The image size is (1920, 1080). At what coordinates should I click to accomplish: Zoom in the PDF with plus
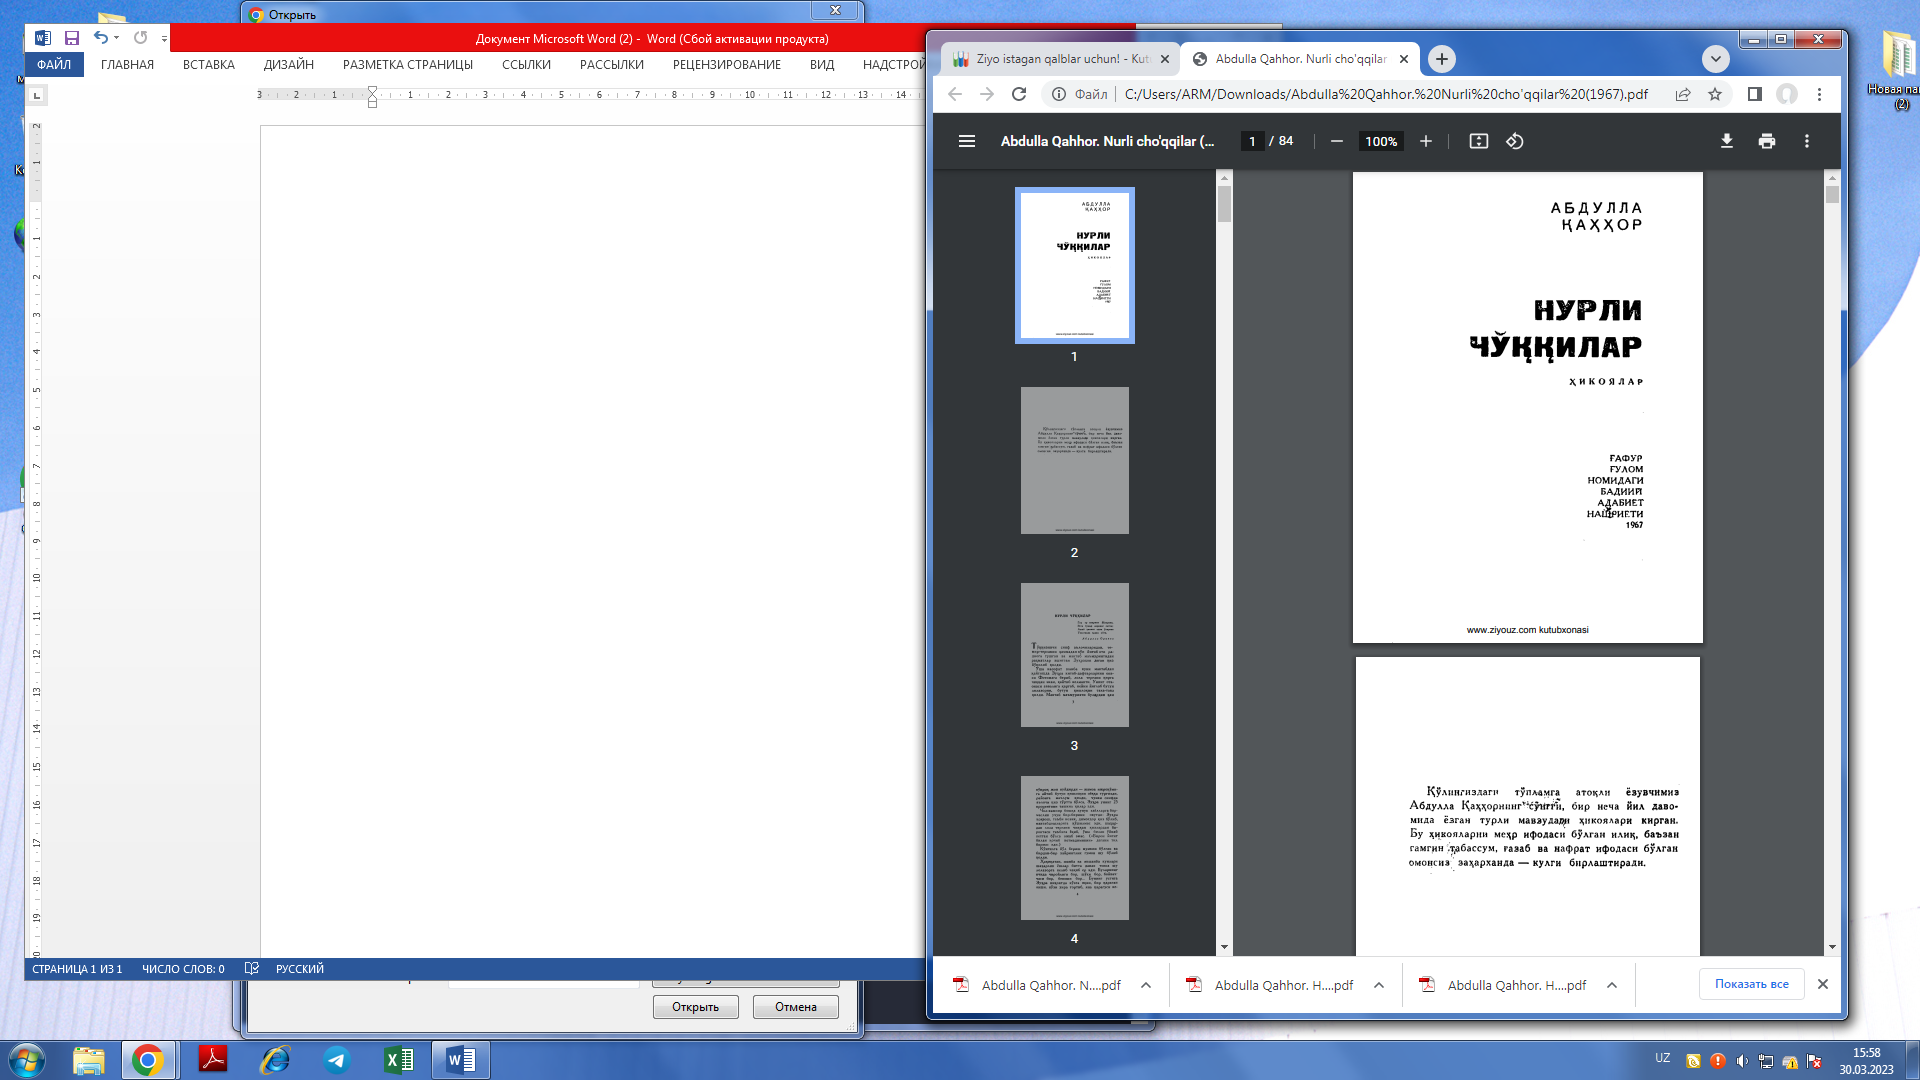(1425, 141)
